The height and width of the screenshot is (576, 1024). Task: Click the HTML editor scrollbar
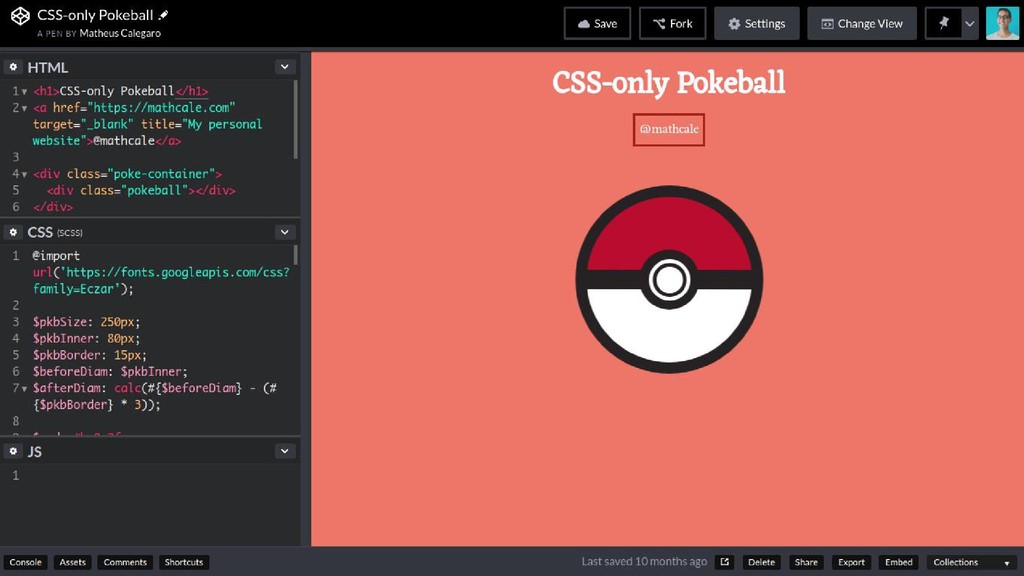296,120
